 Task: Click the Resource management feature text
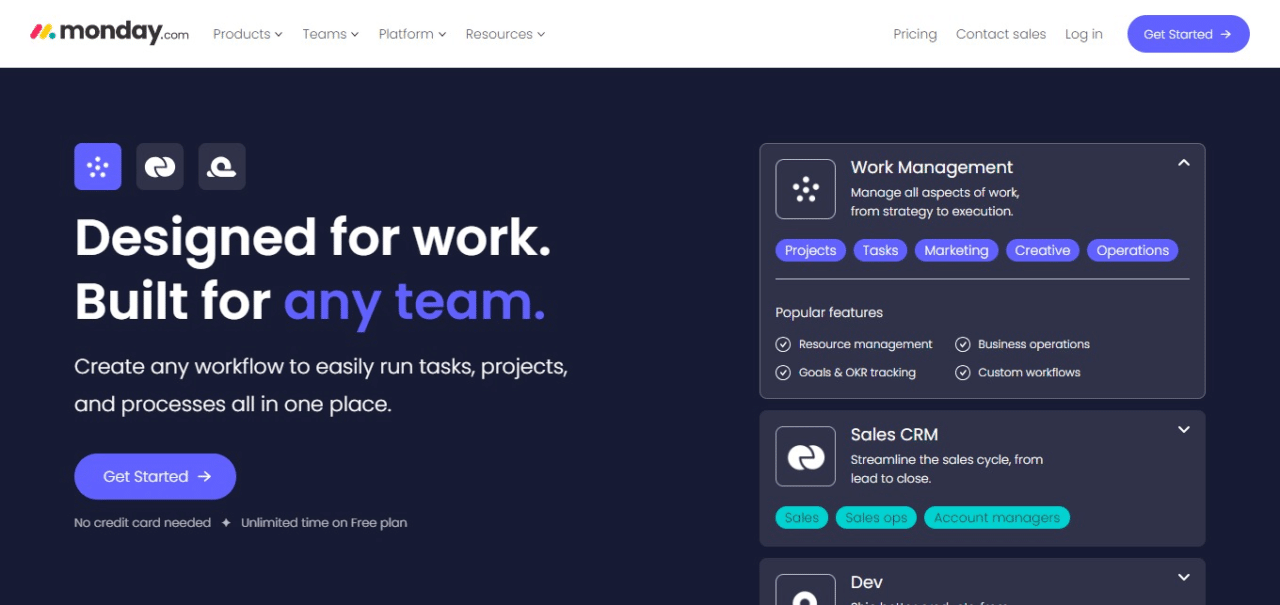[866, 344]
